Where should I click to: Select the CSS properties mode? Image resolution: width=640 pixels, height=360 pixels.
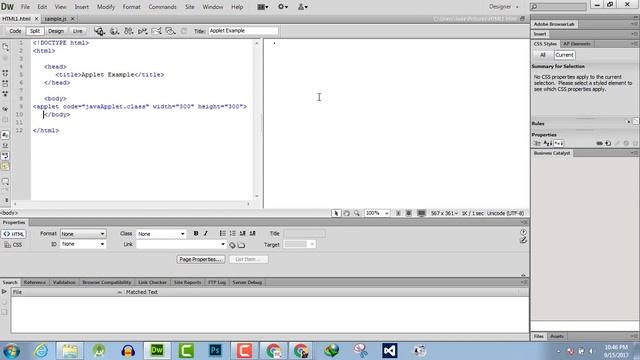tap(13, 245)
